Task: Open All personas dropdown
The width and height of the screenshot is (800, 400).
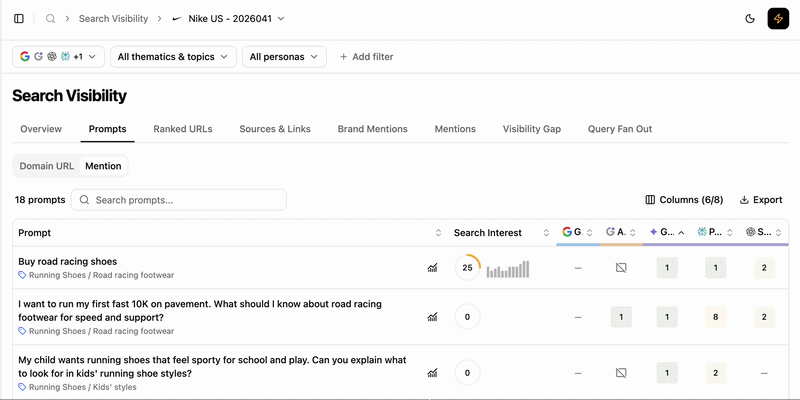Action: (284, 57)
